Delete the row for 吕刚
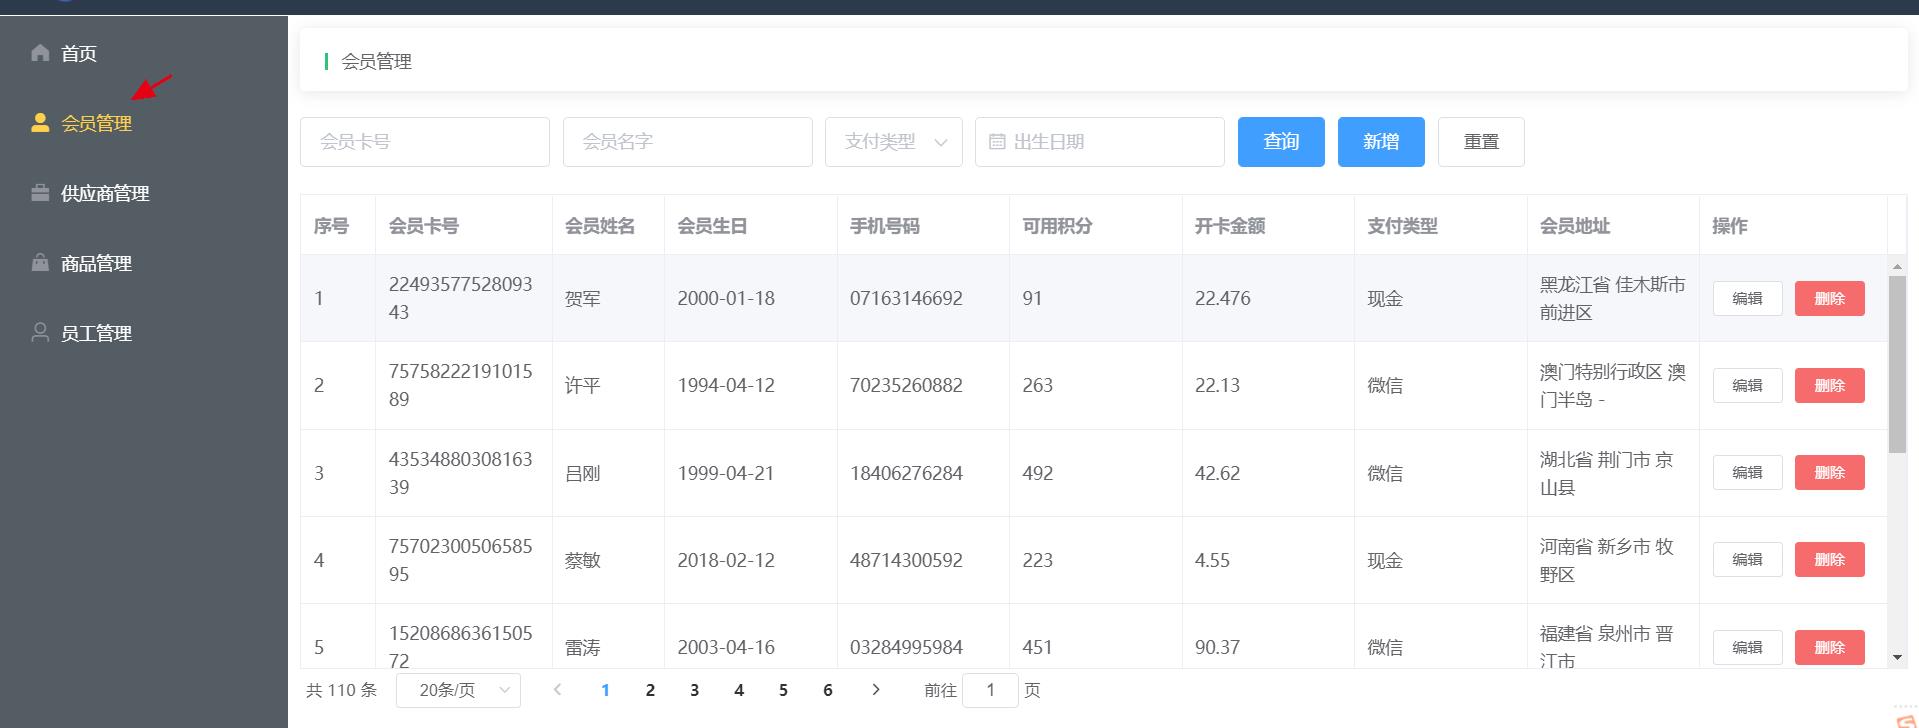 click(1829, 472)
